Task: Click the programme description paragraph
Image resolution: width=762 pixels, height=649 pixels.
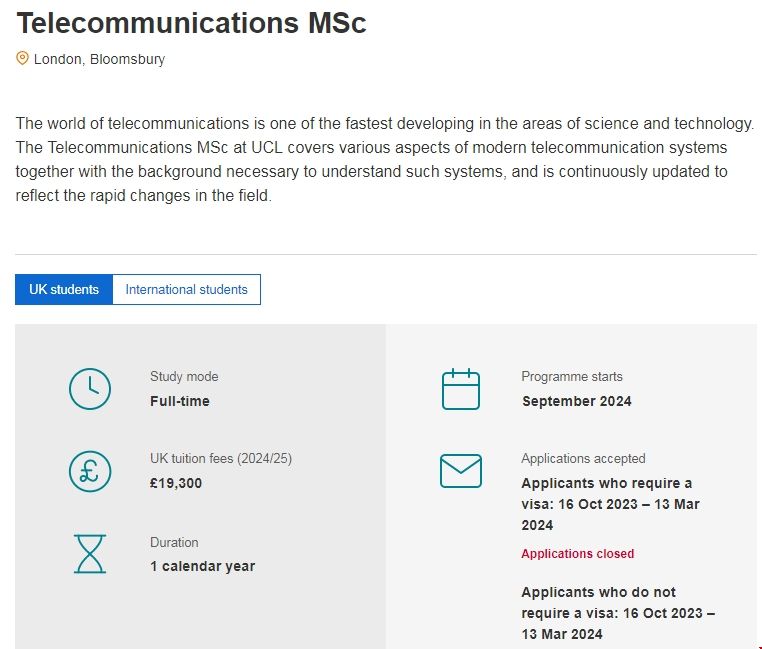Action: pos(385,159)
